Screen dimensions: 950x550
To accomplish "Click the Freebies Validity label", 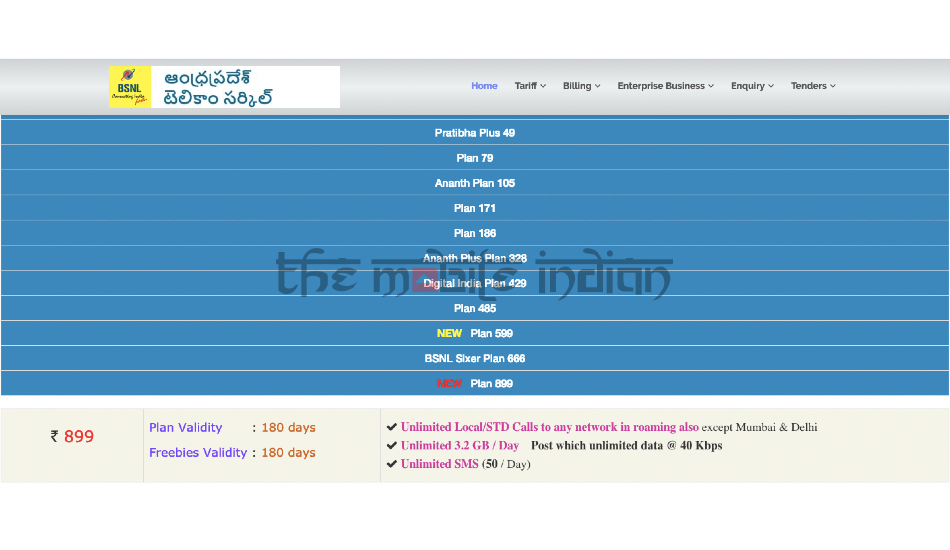I will coord(198,452).
